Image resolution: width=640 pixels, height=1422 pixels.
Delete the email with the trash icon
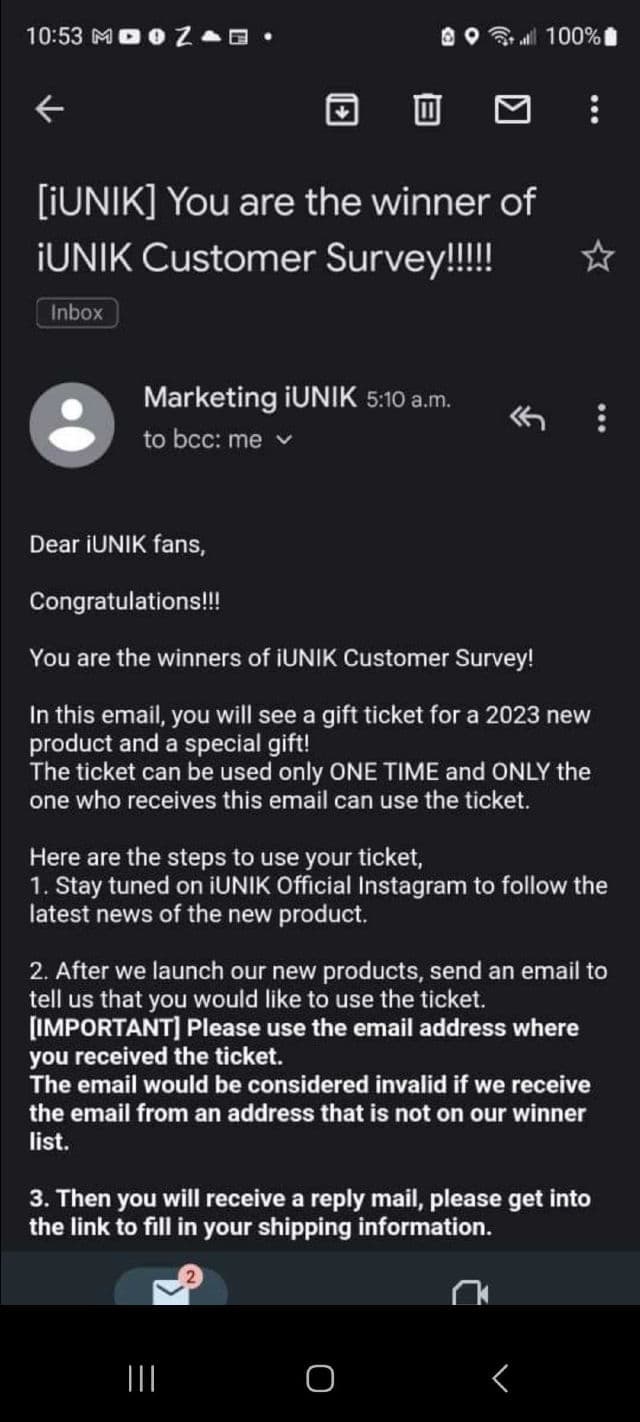point(427,108)
